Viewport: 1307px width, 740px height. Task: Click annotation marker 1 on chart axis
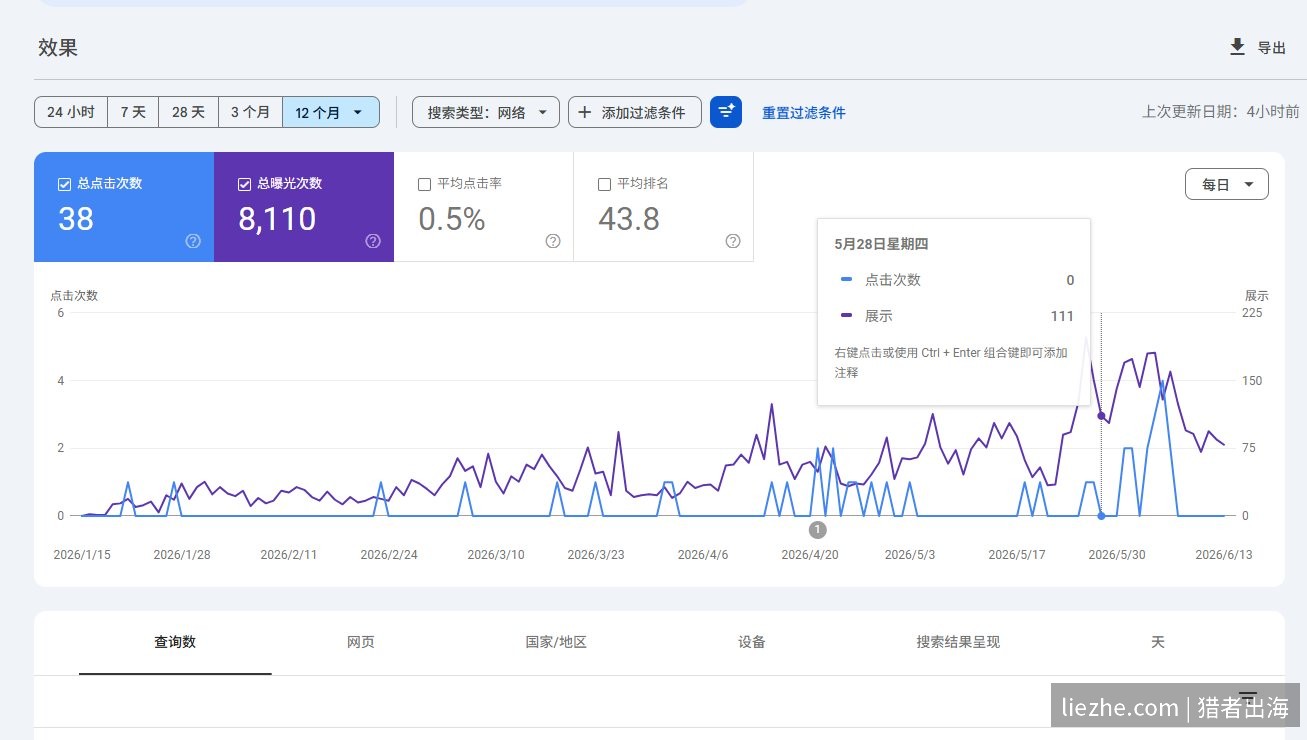817,530
